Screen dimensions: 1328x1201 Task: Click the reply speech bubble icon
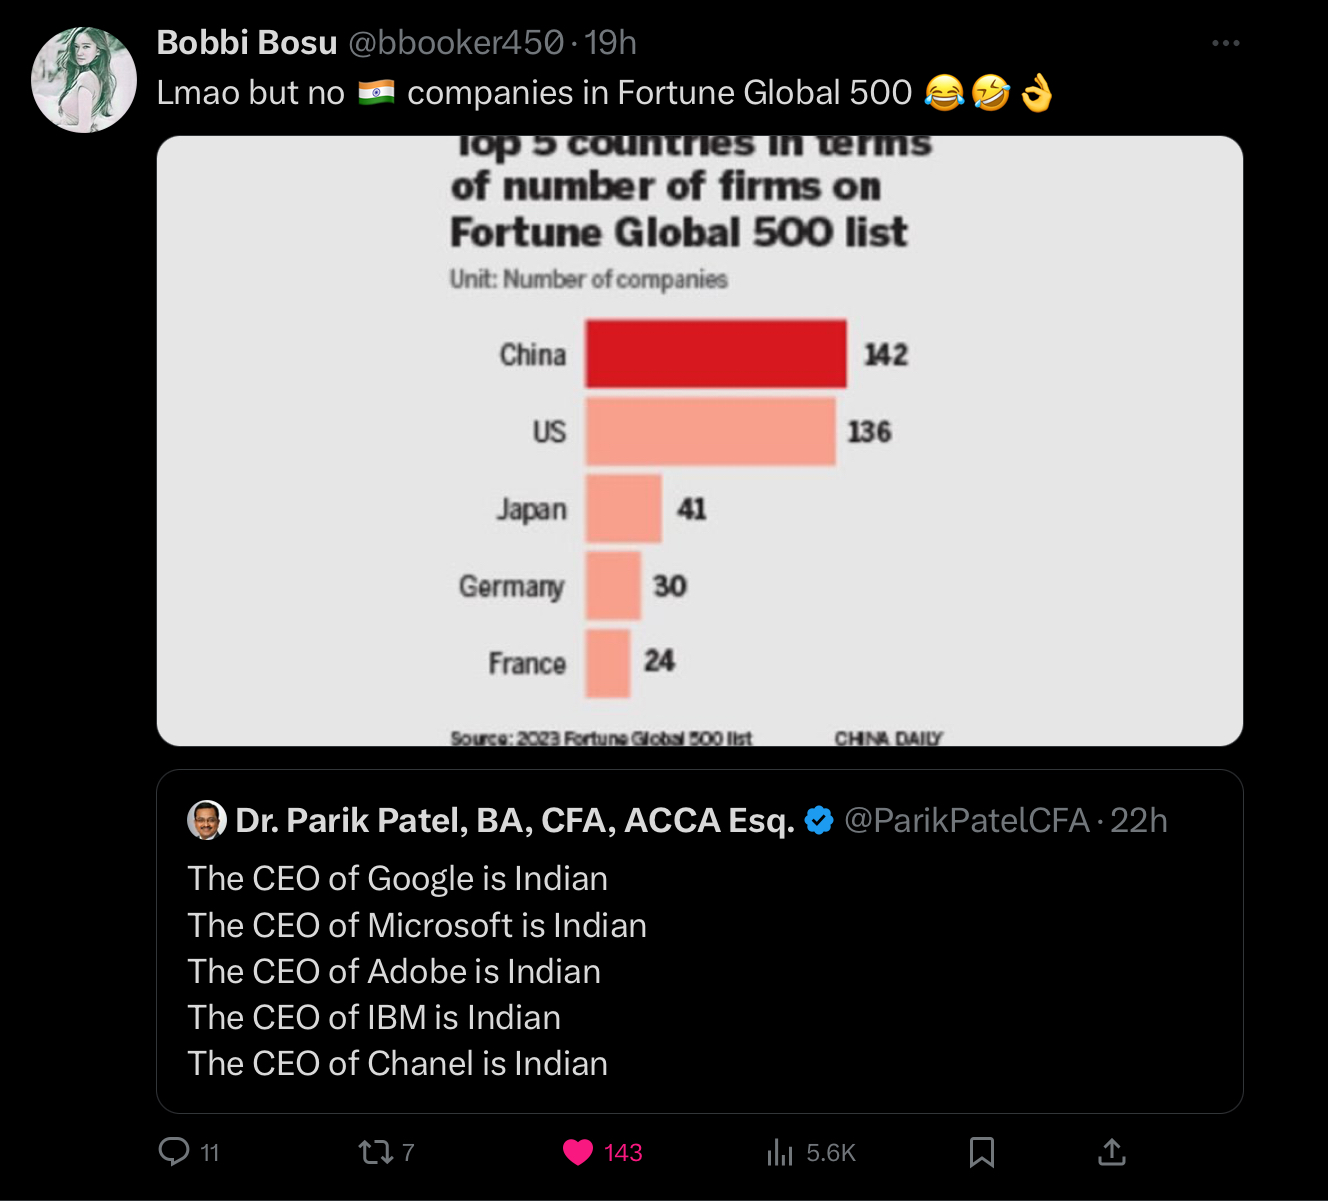coord(175,1152)
